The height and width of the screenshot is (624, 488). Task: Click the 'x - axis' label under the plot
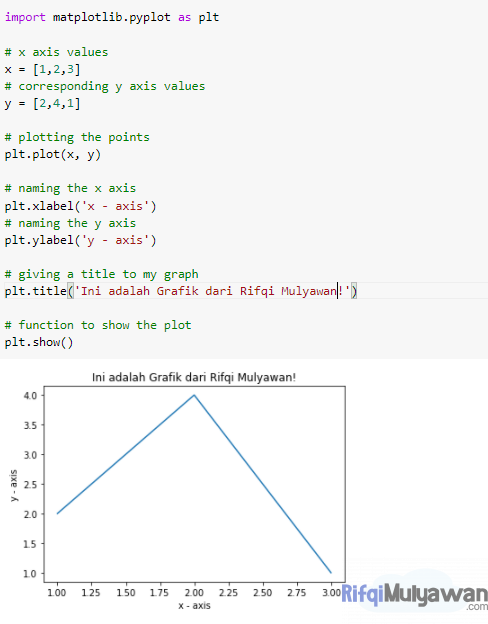pos(194,606)
